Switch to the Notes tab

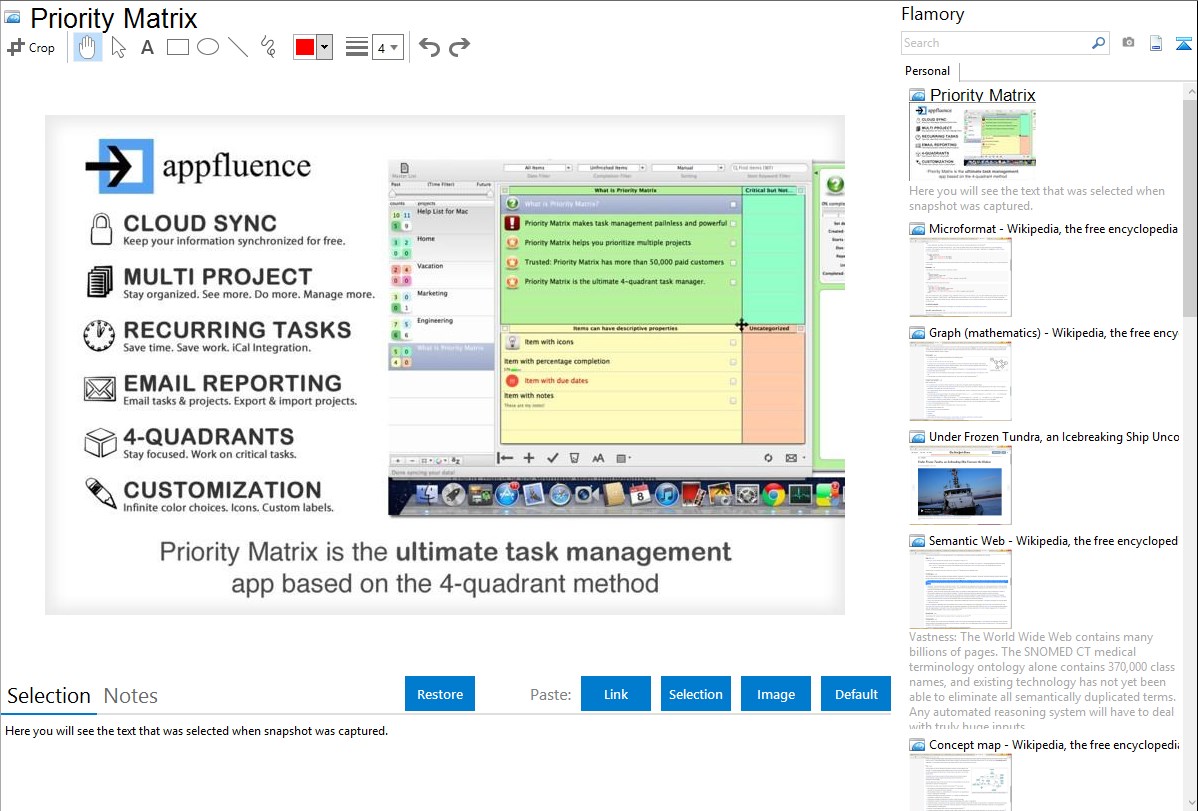[x=131, y=696]
